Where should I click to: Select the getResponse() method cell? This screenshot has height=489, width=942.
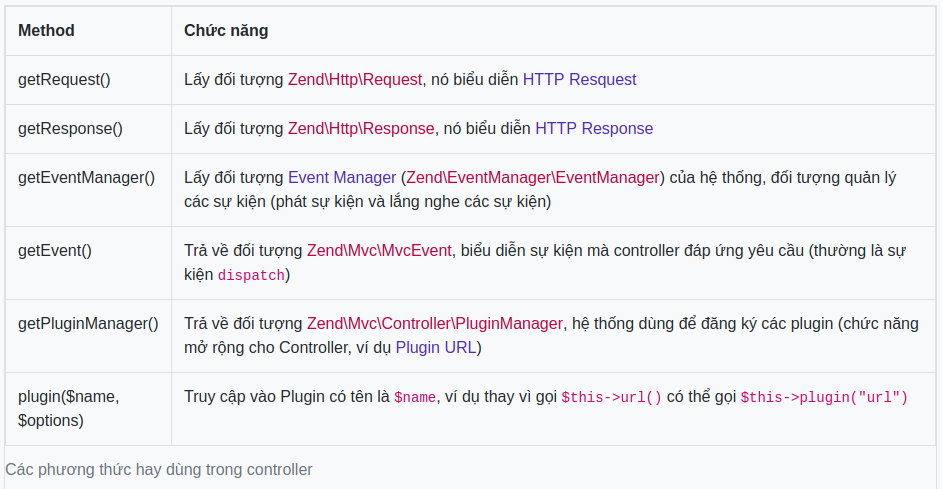point(70,129)
